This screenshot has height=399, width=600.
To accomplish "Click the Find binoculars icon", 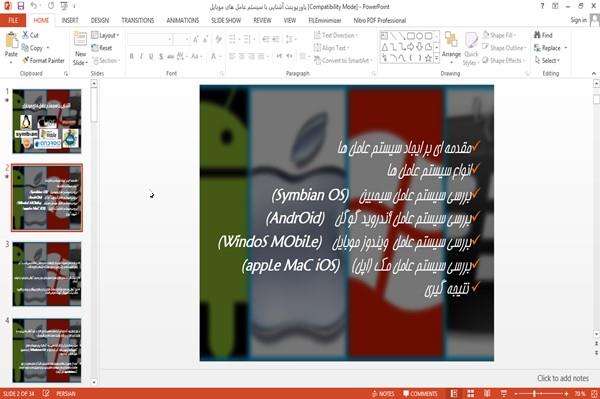I will [x=538, y=35].
